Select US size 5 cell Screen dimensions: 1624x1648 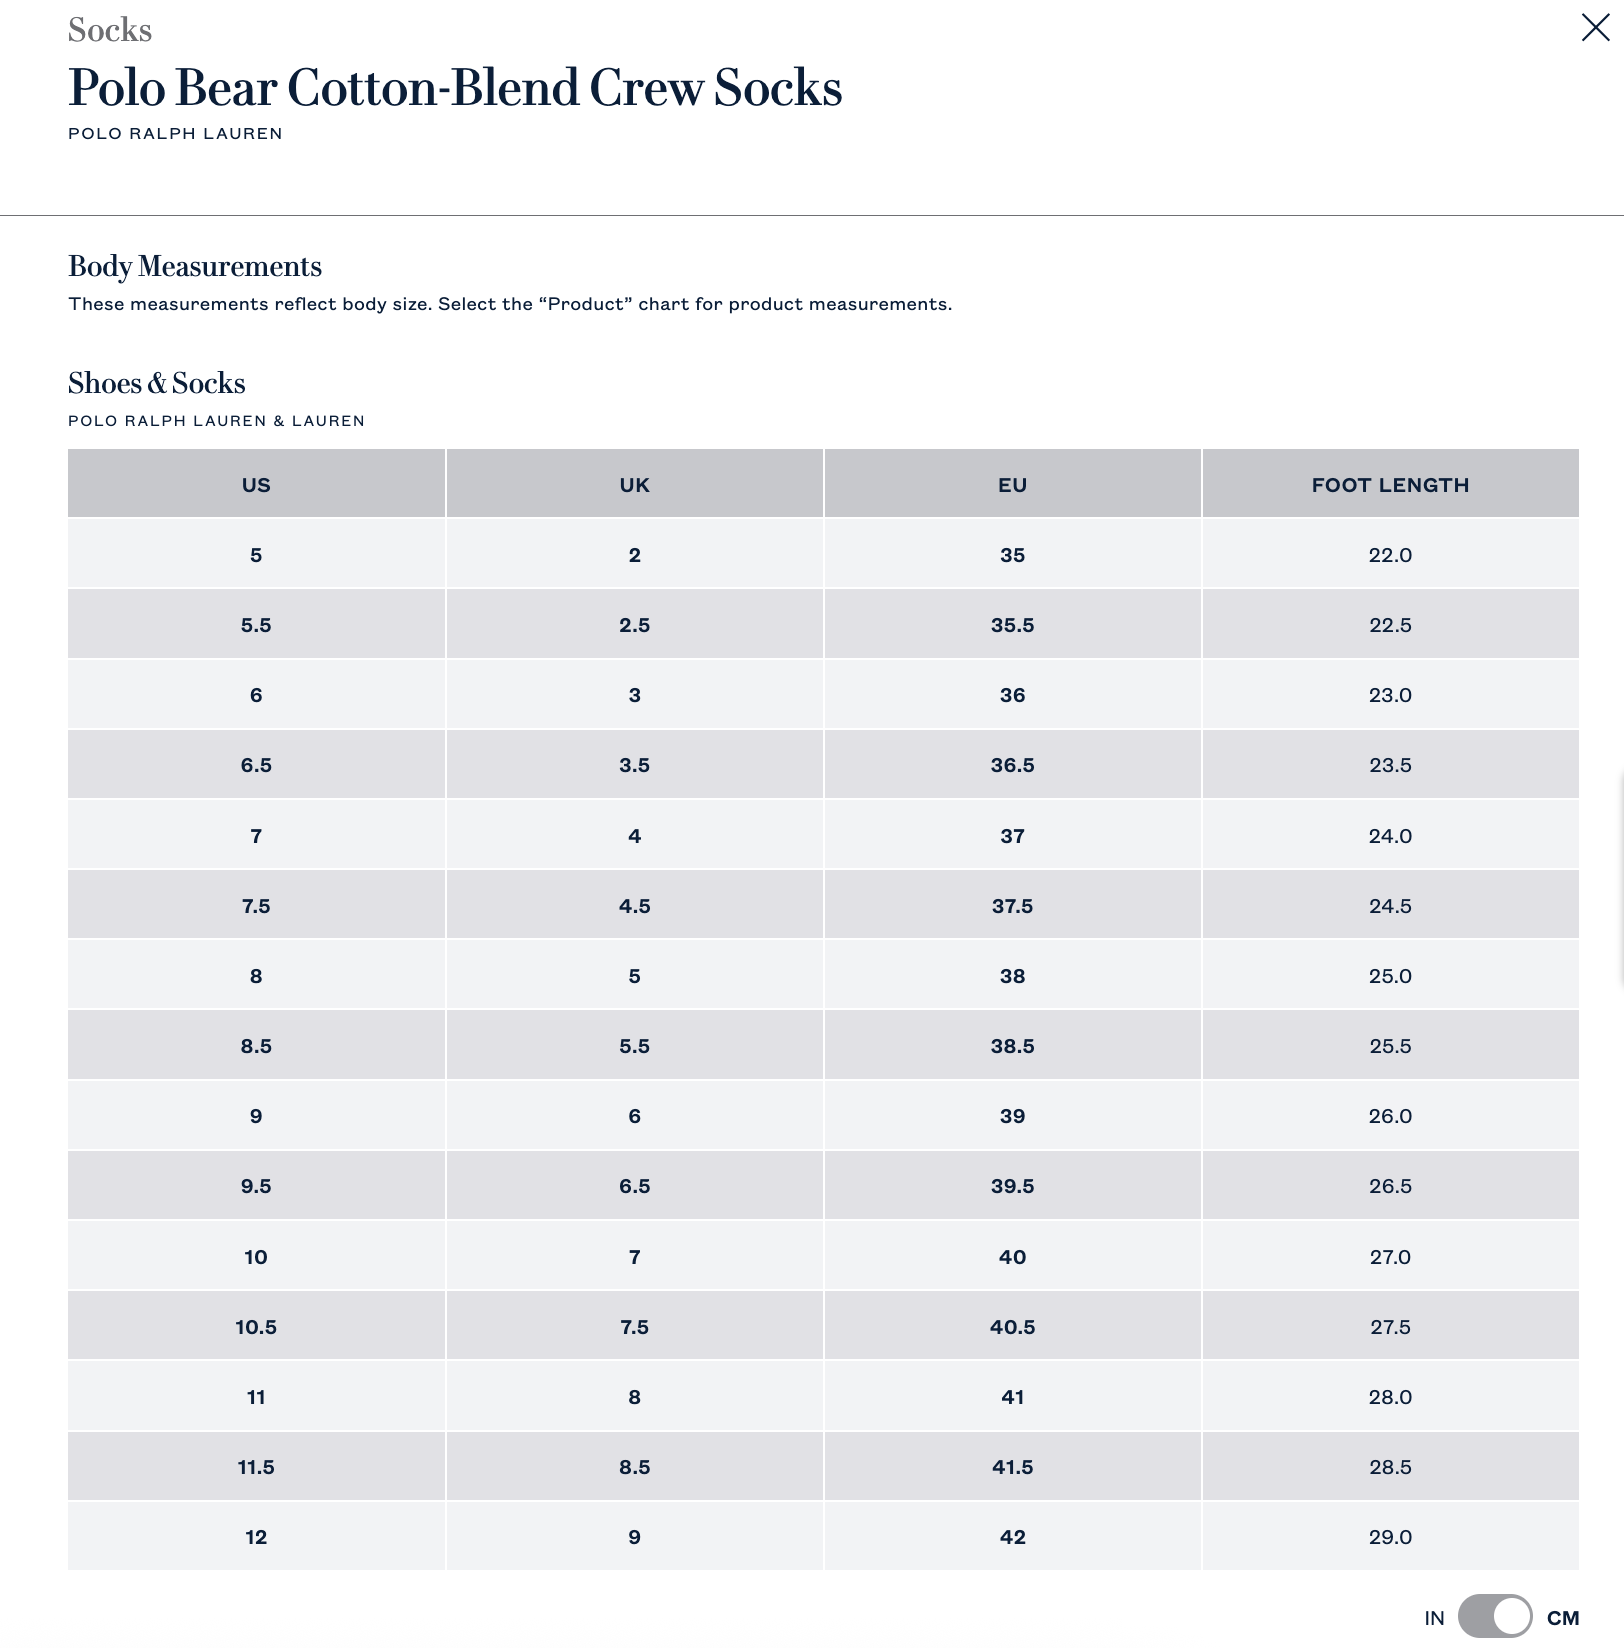pyautogui.click(x=256, y=554)
